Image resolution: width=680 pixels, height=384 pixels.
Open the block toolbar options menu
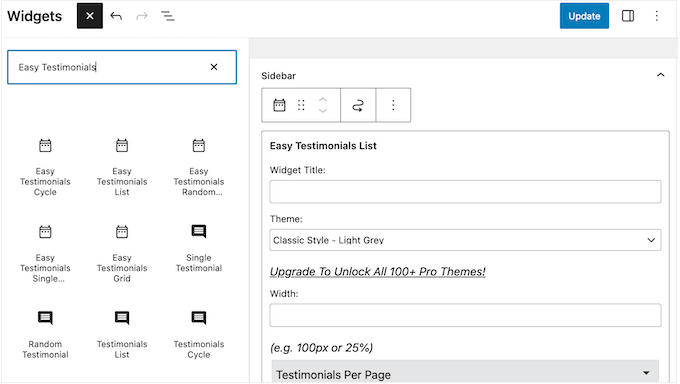(393, 105)
